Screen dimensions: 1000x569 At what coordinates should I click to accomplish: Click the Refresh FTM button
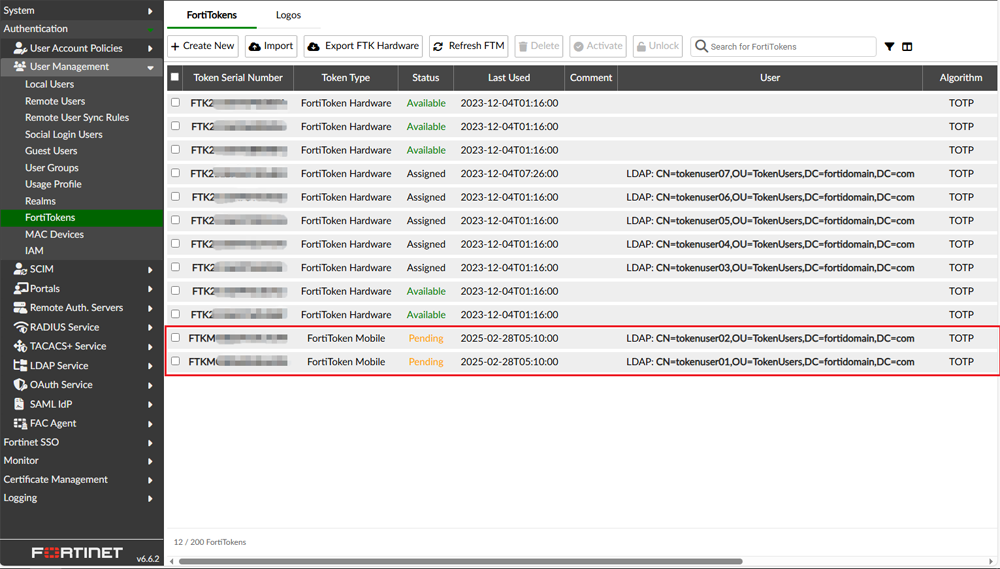pos(468,46)
